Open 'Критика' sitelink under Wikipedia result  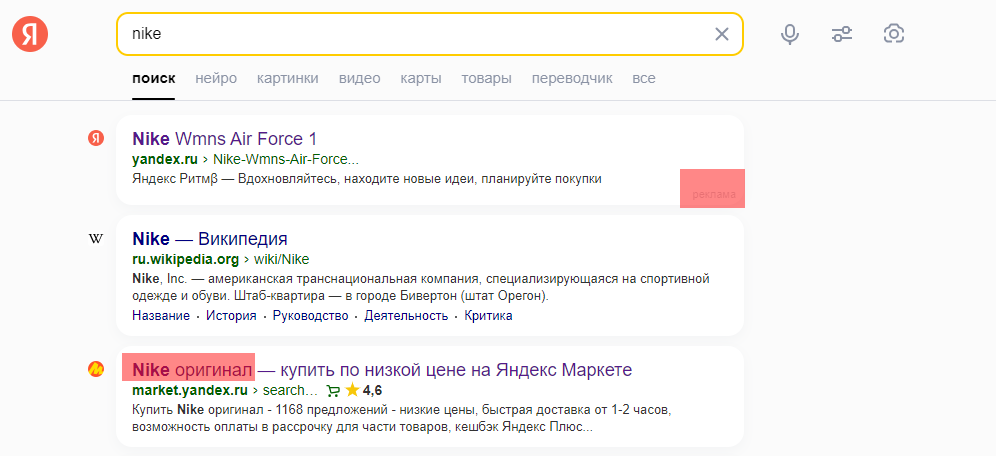[x=488, y=316]
